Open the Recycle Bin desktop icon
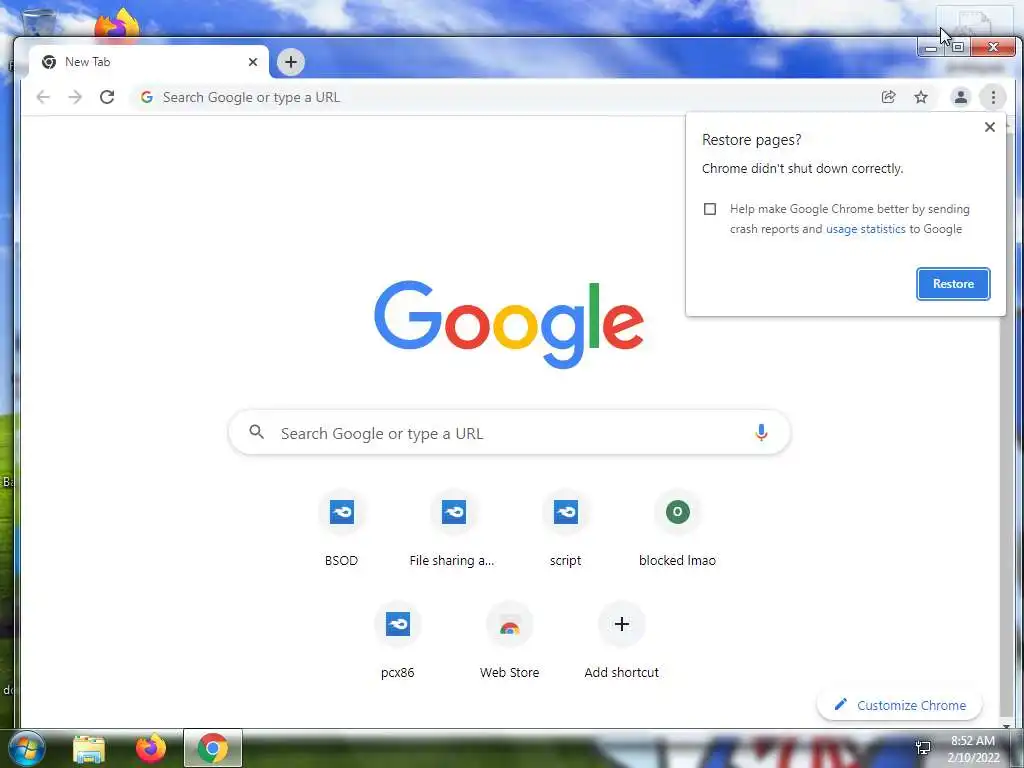Image resolution: width=1024 pixels, height=768 pixels. [38, 21]
